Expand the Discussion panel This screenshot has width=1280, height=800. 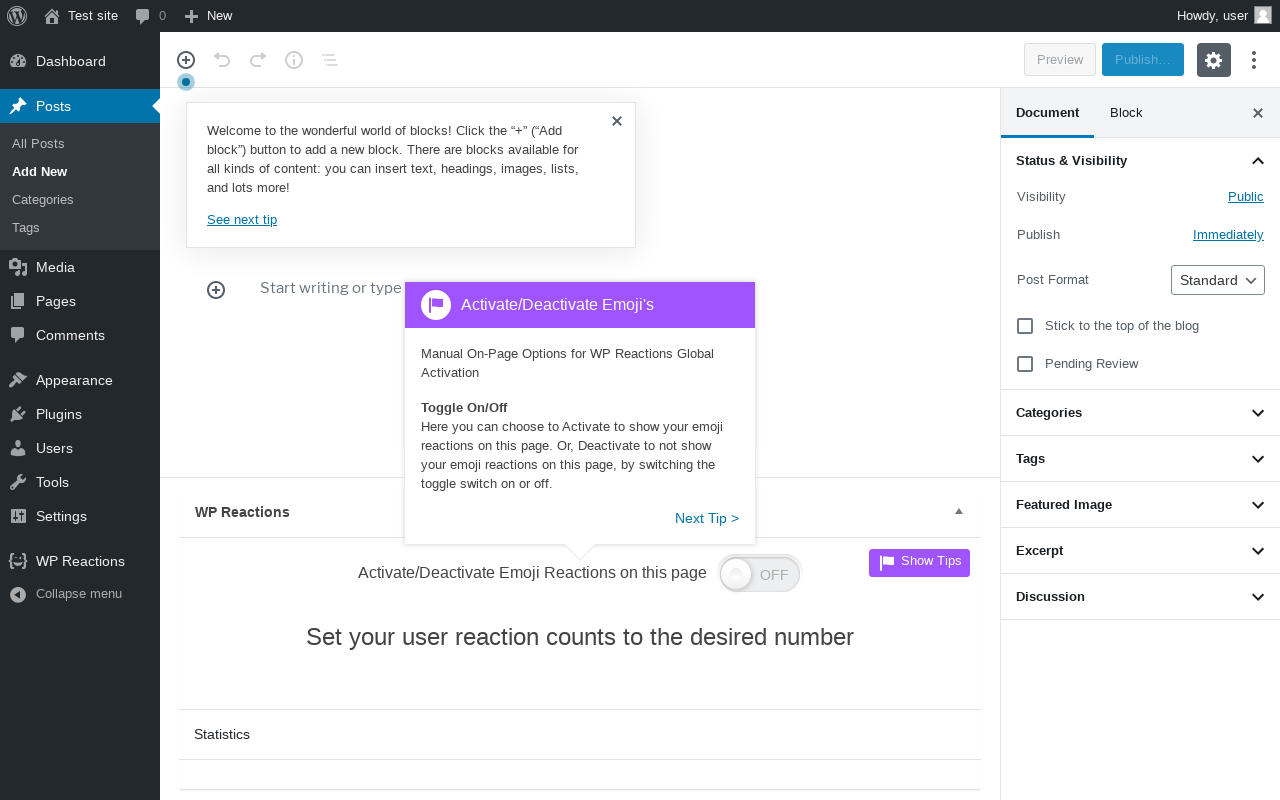click(1140, 597)
